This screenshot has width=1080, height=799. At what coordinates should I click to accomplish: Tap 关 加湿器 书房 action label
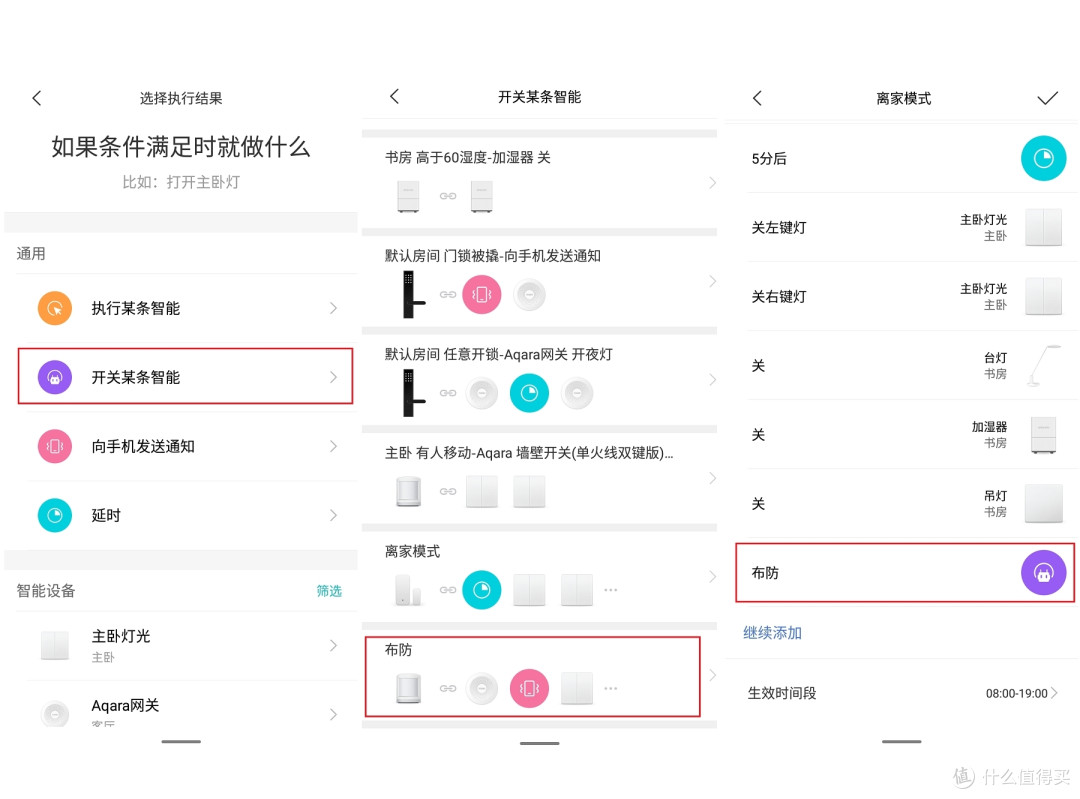click(758, 435)
